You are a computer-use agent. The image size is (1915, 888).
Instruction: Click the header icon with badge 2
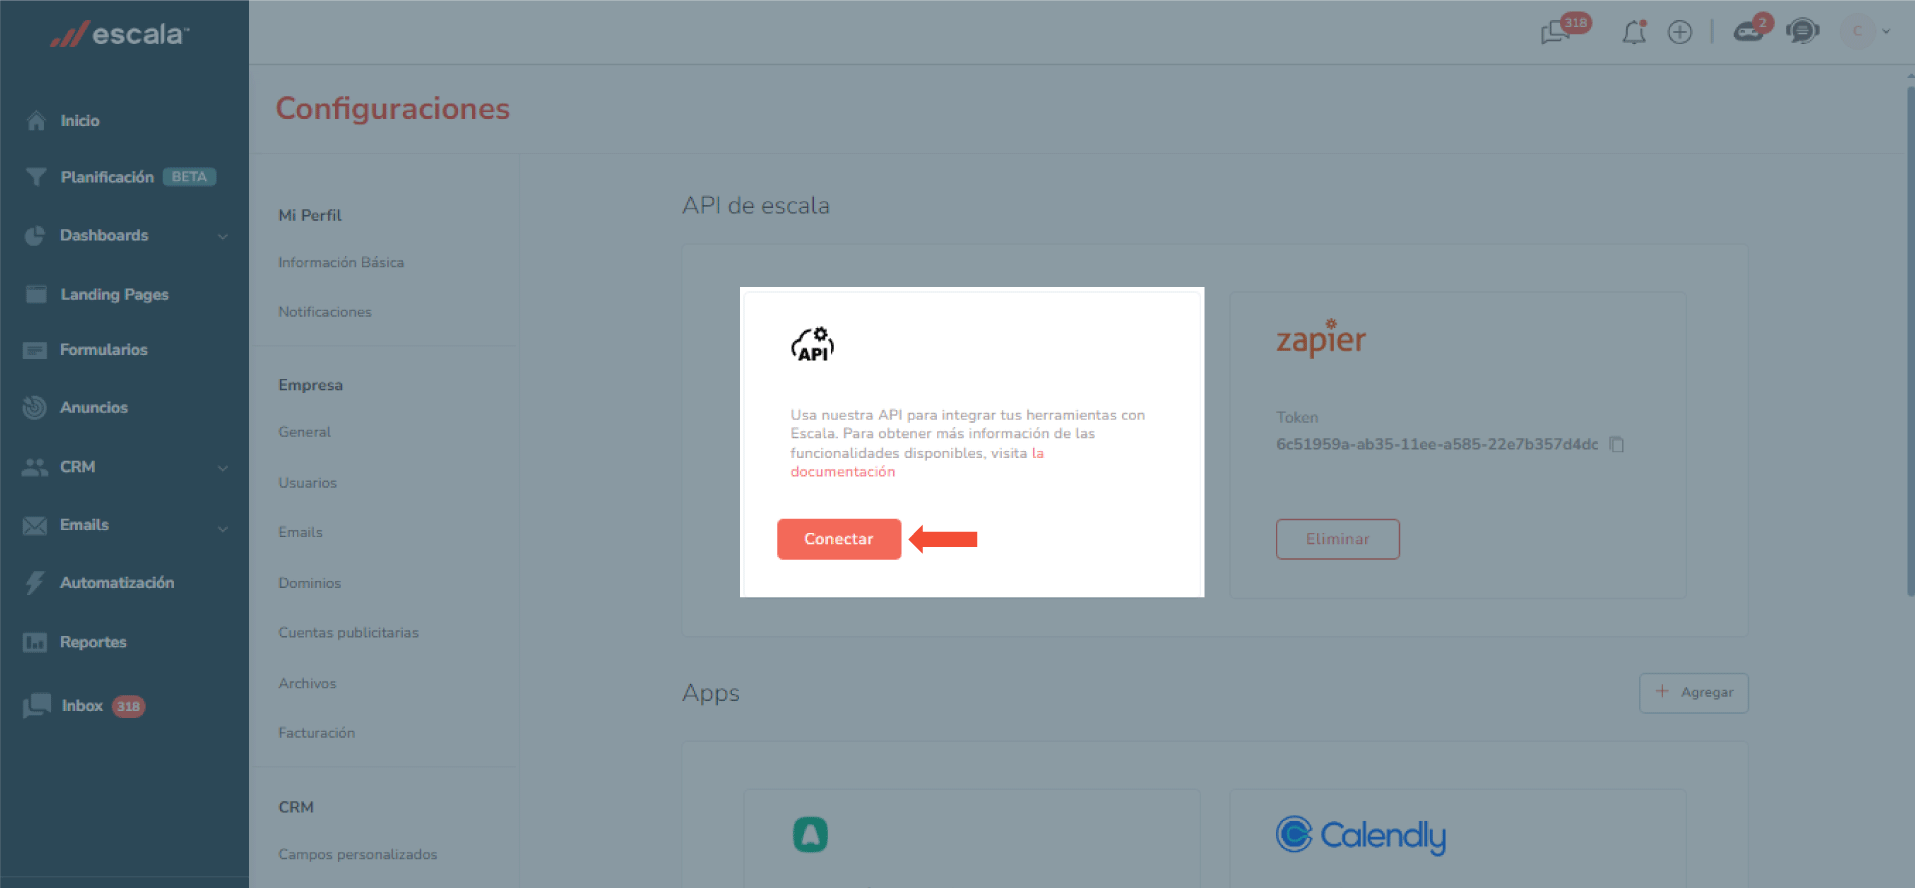click(x=1748, y=32)
